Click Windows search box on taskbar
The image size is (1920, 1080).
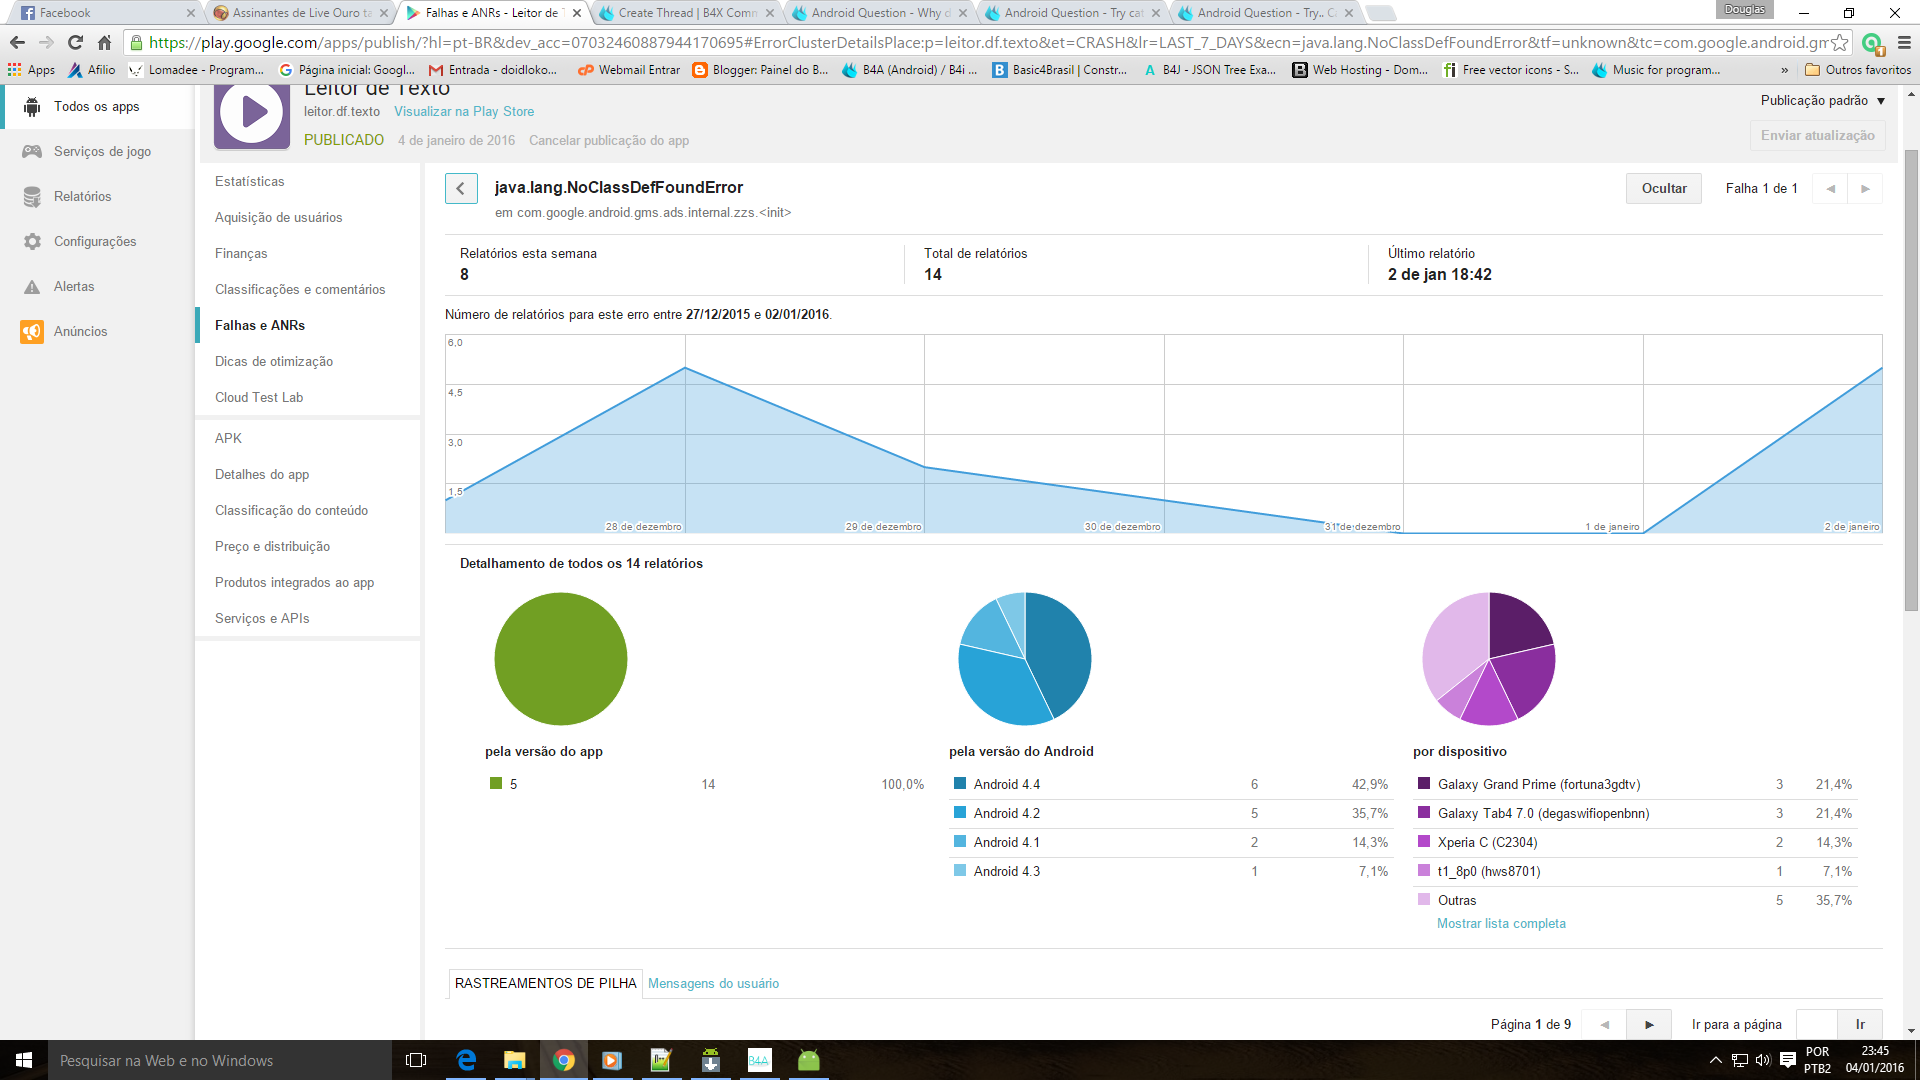point(220,1060)
